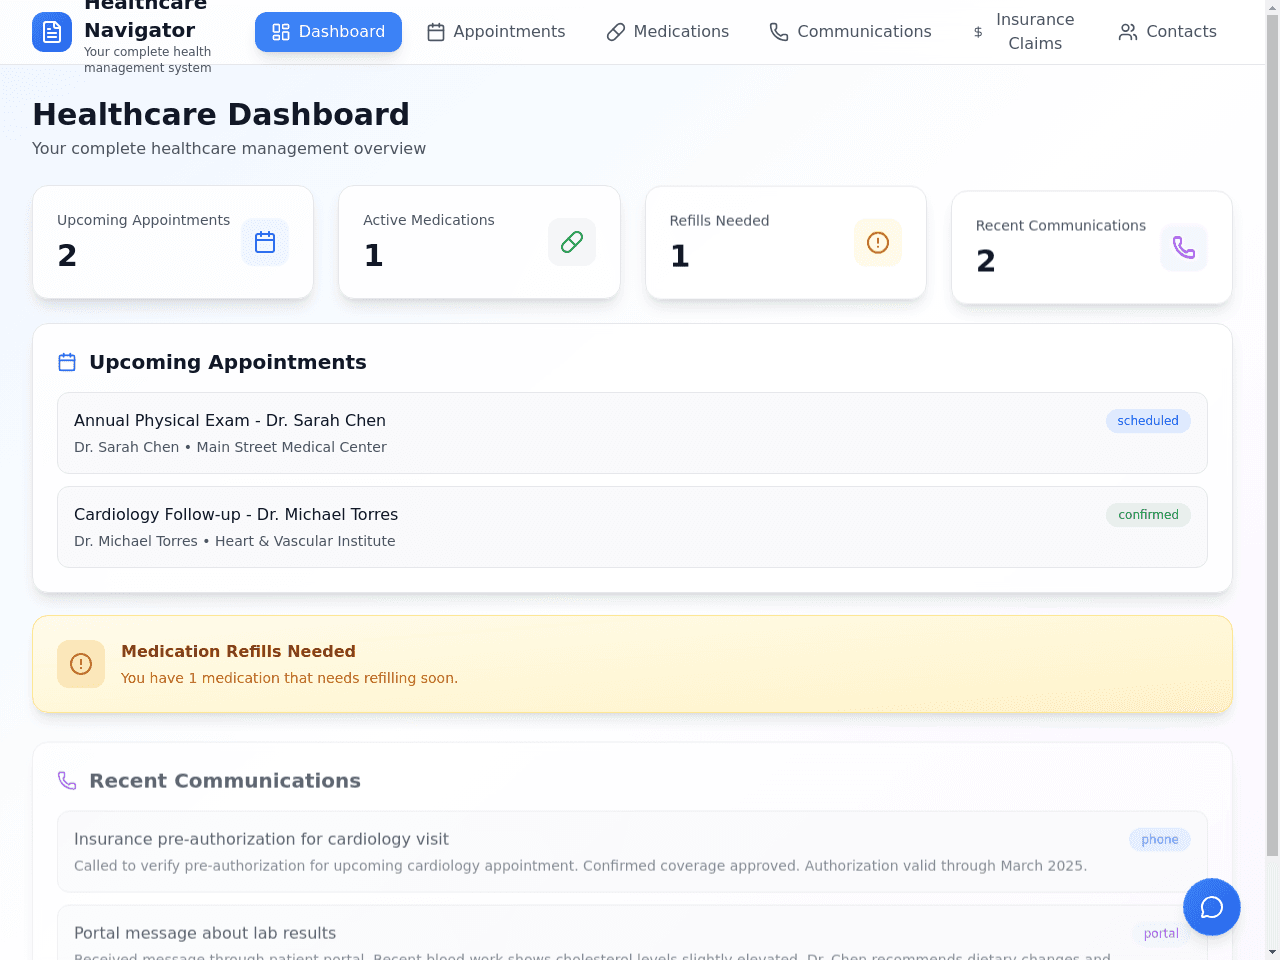Click the dollar sign icon for Insurance Claims

pos(978,32)
